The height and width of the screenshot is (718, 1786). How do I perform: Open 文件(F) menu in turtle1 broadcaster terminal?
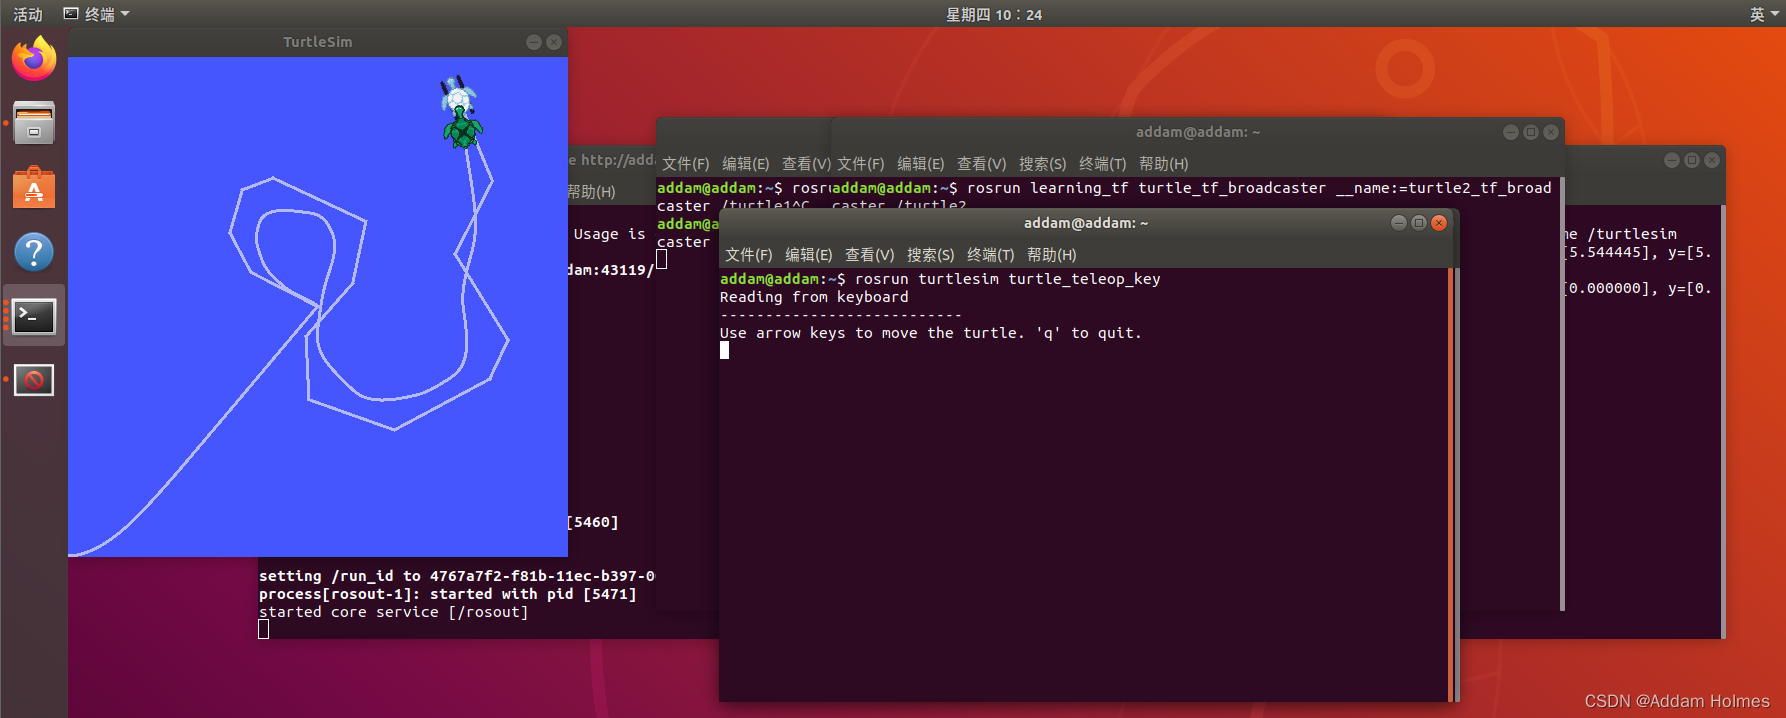(686, 164)
